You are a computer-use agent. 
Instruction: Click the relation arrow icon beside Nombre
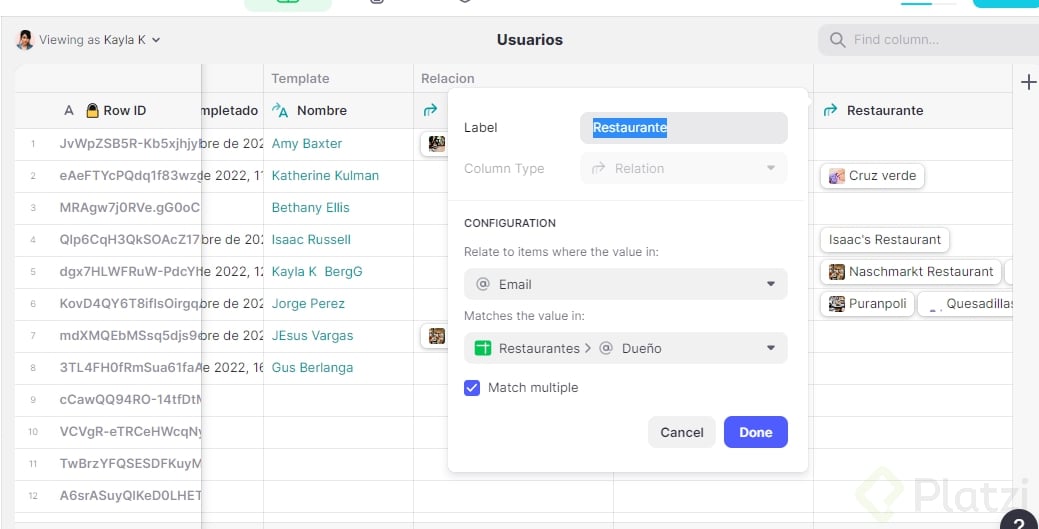coord(280,111)
